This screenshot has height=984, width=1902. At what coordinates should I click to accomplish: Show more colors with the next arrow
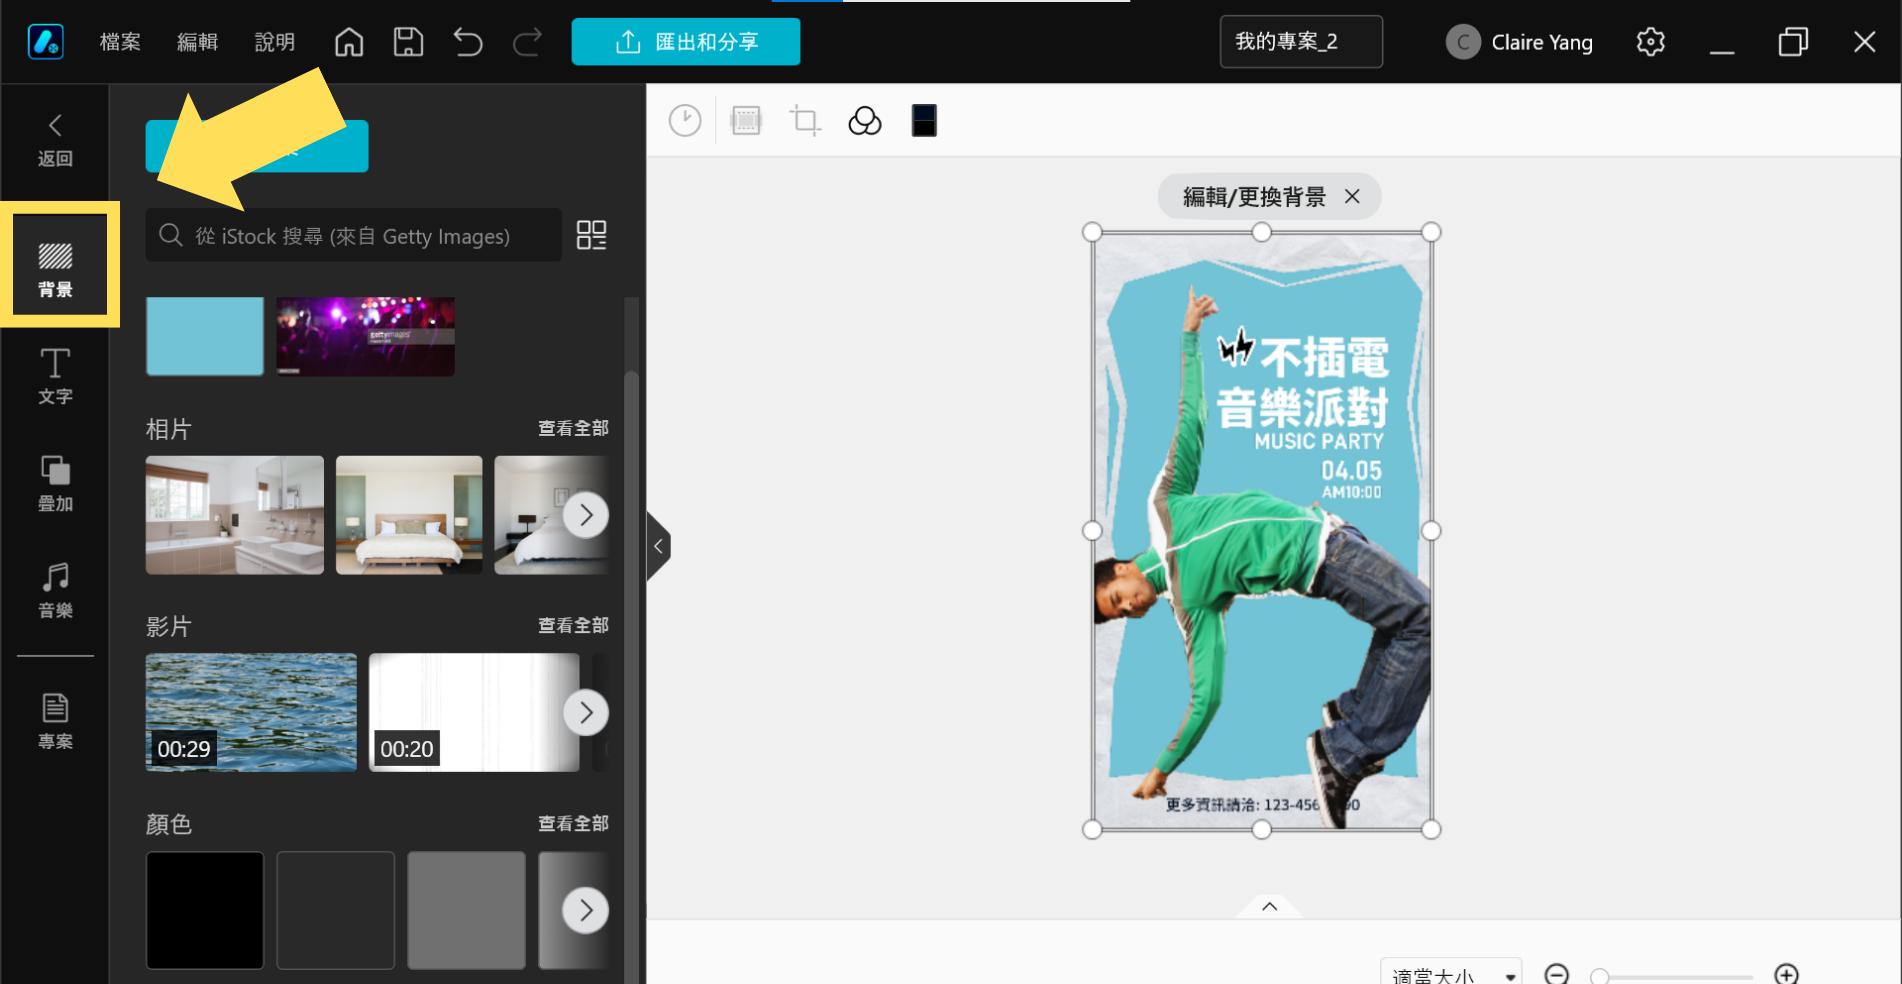tap(586, 910)
